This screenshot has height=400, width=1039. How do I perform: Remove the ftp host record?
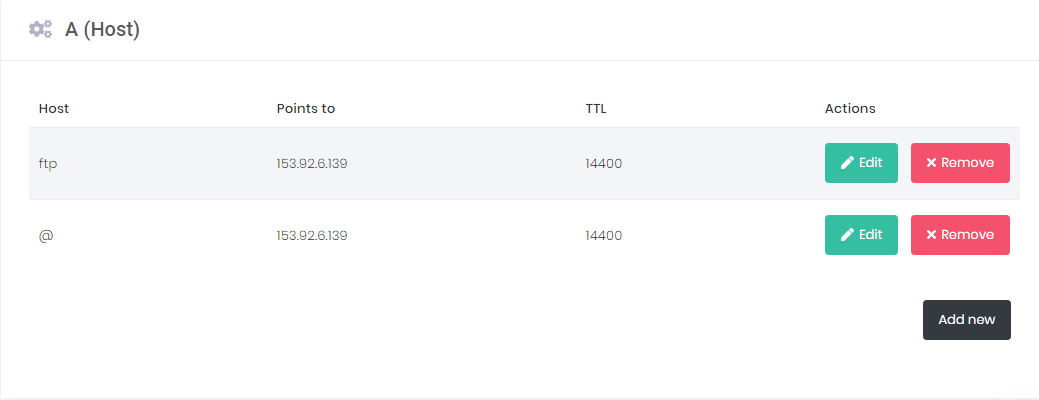[x=960, y=163]
